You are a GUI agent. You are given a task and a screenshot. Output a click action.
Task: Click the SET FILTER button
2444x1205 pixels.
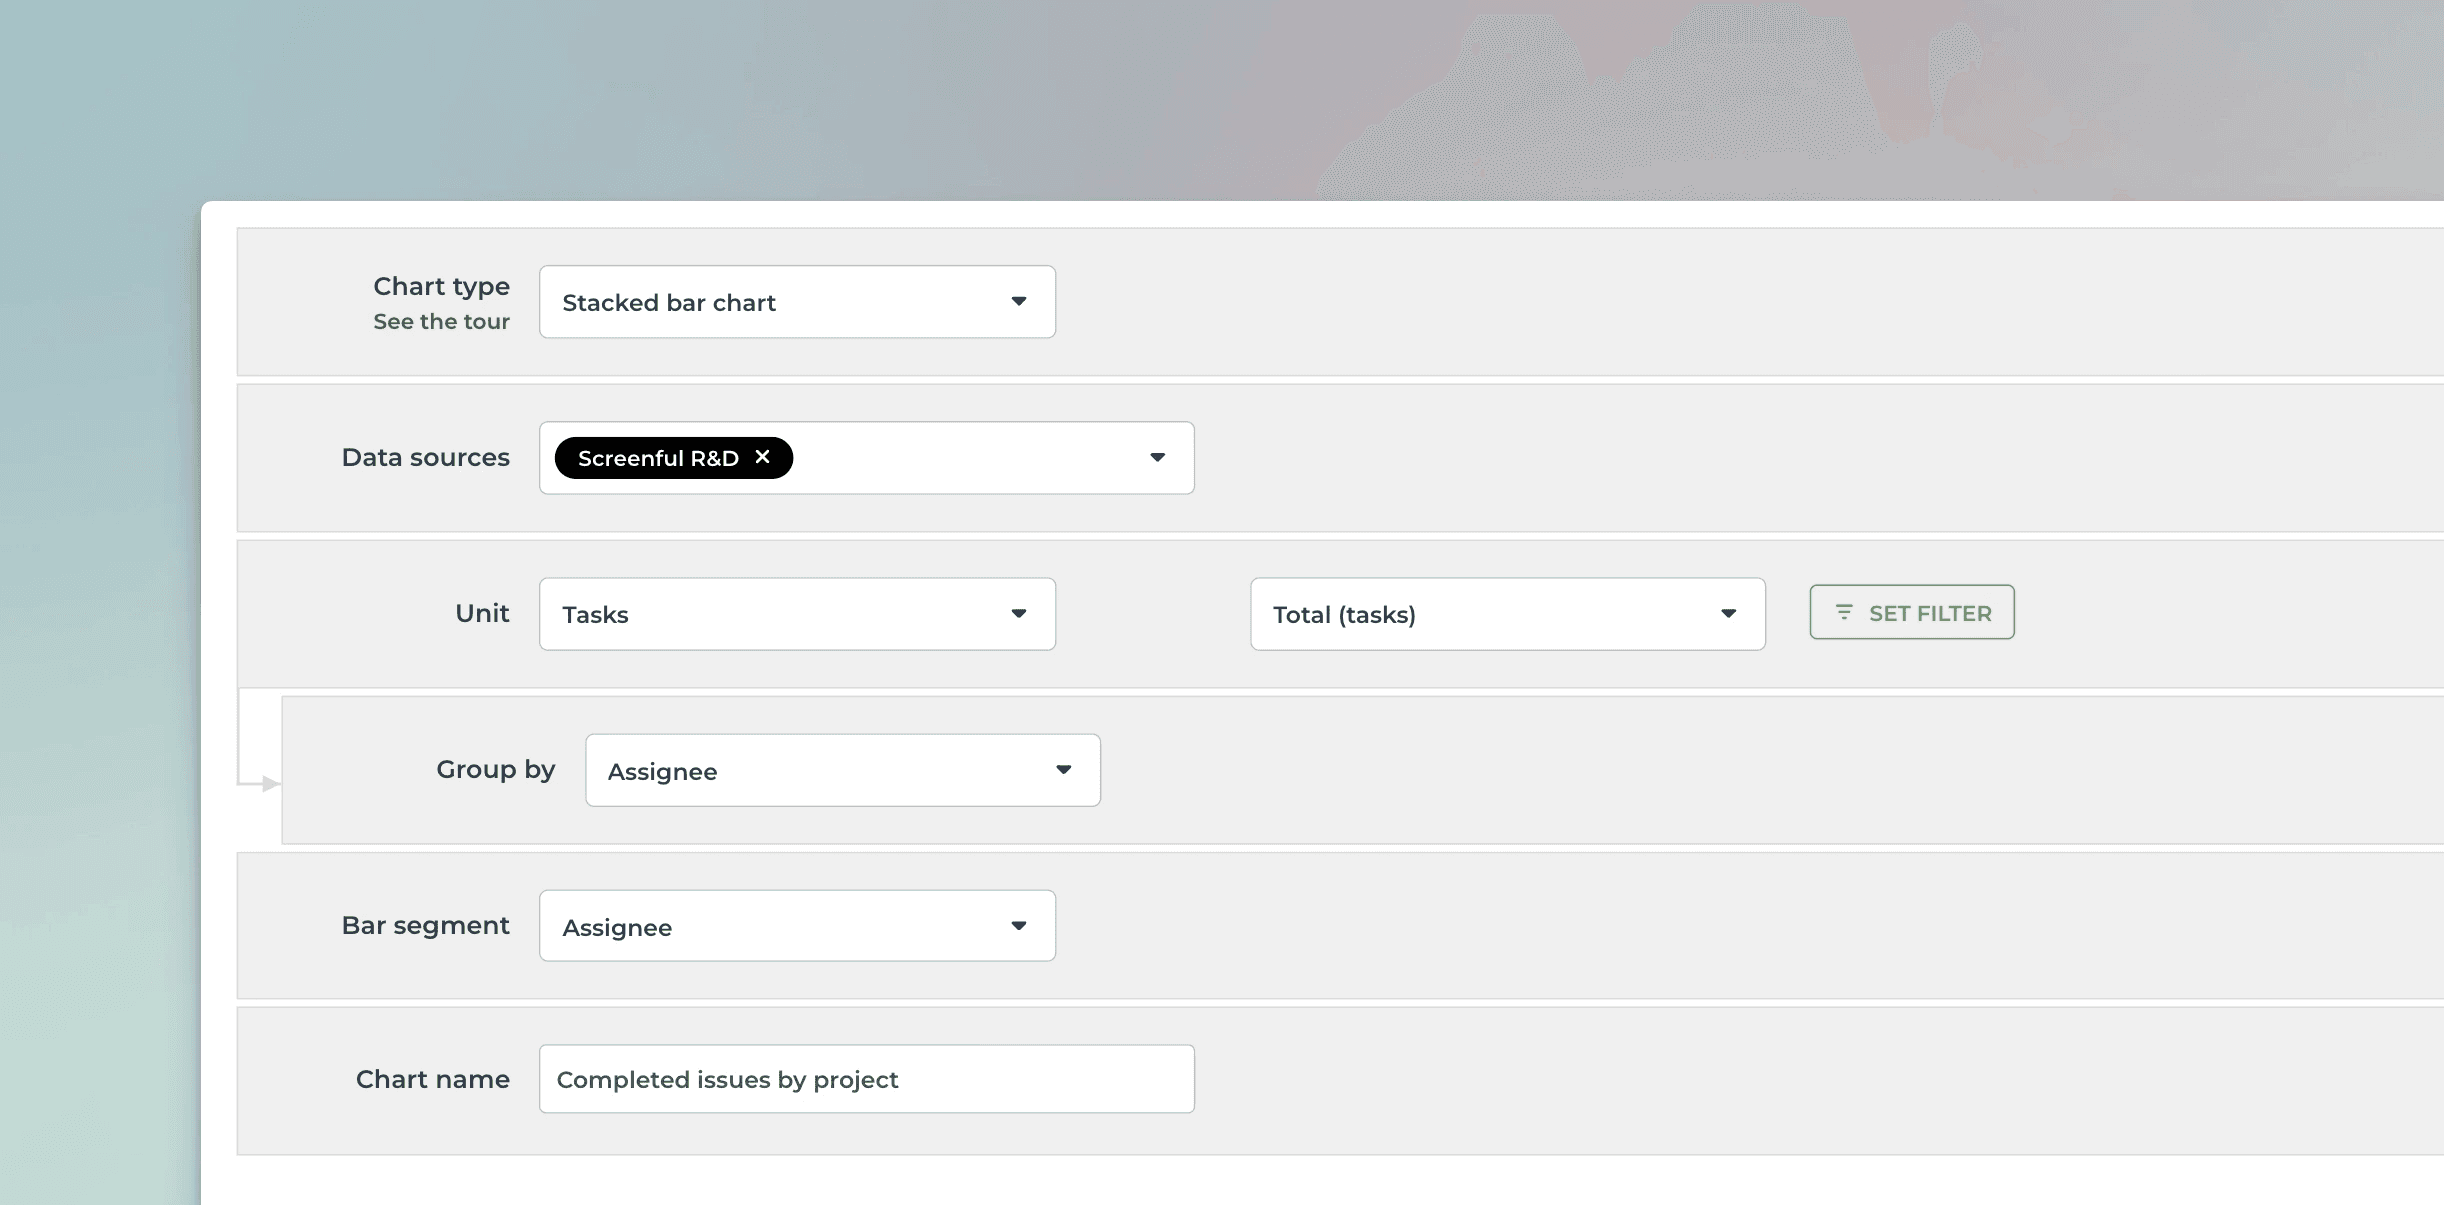[x=1911, y=612]
